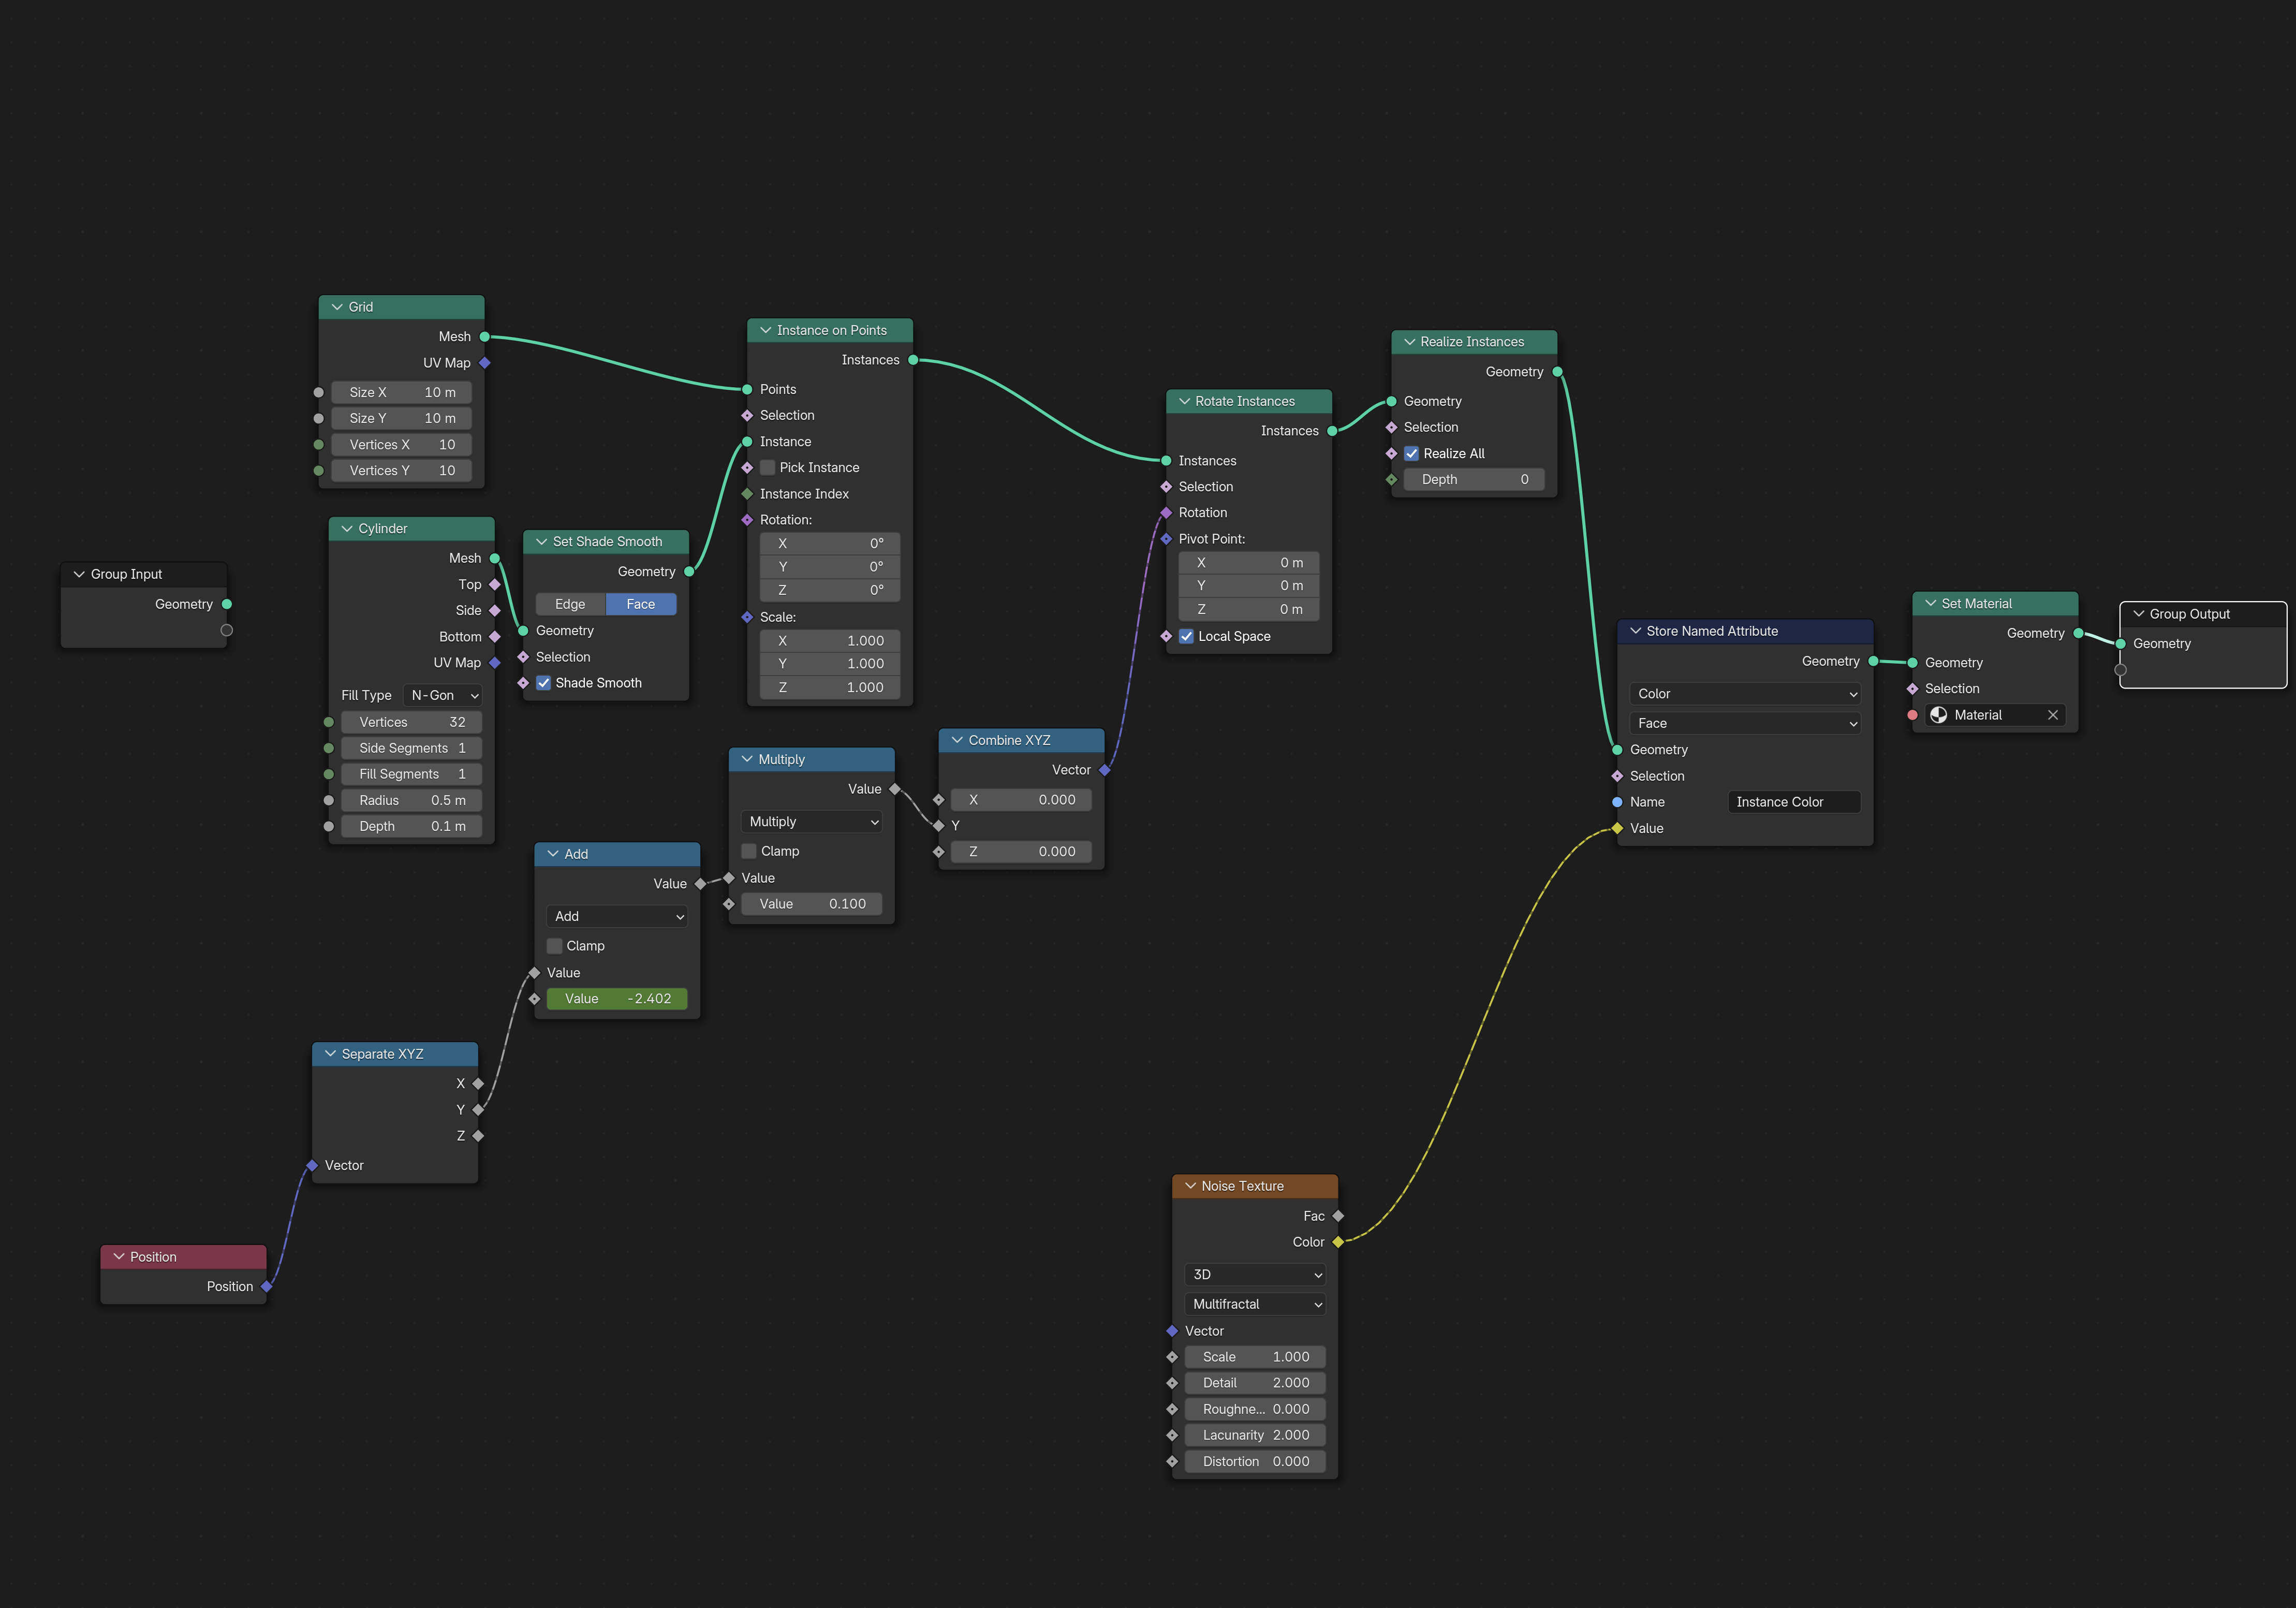The image size is (2296, 1608).
Task: Click the Cylinder Top output socket
Action: [x=495, y=584]
